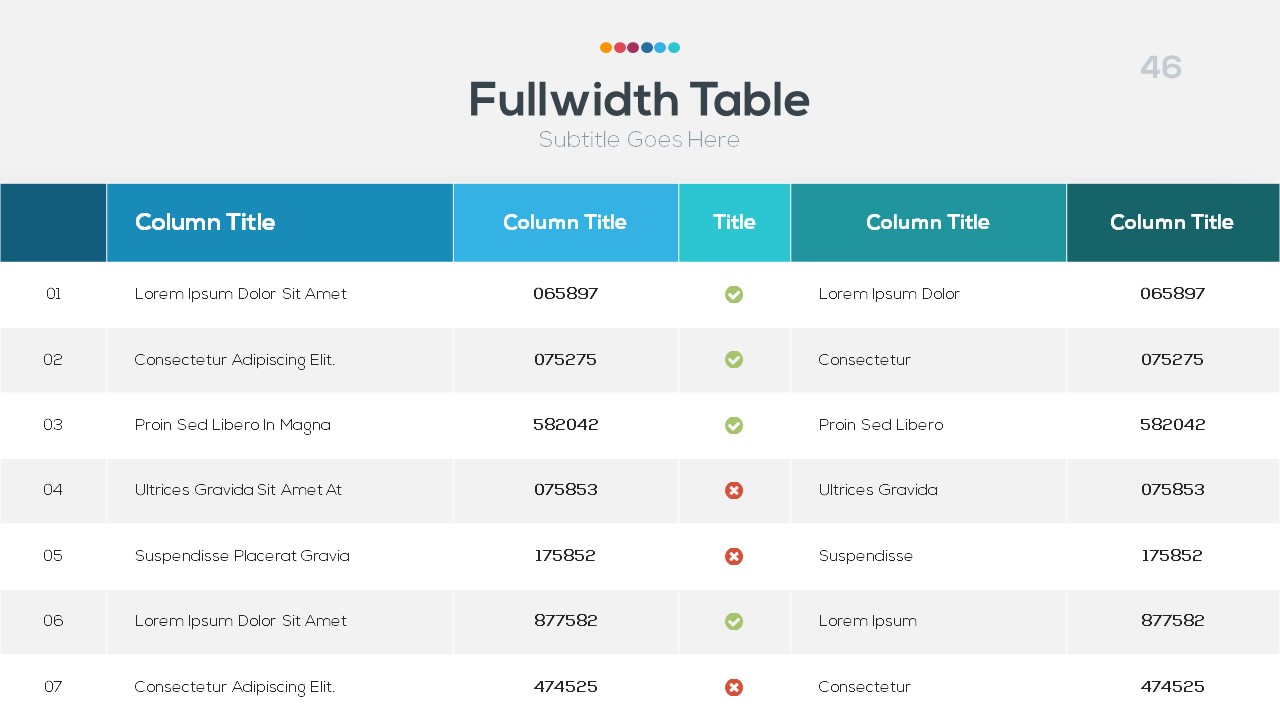
Task: Click the green check icon in row 02
Action: [734, 359]
